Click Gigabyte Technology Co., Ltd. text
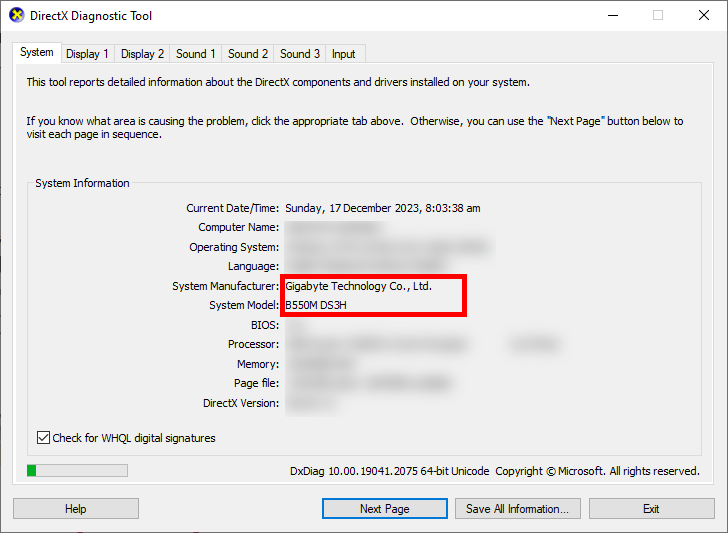The image size is (728, 533). pyautogui.click(x=358, y=286)
